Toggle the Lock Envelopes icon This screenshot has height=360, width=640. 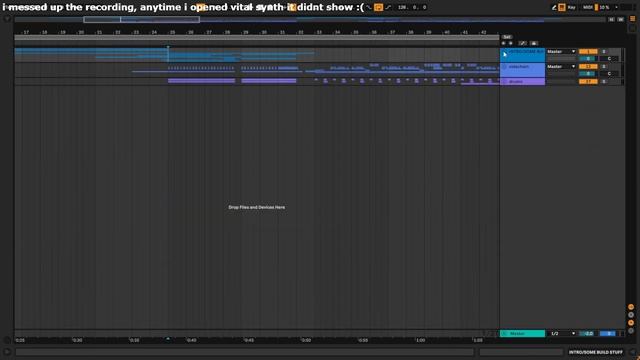point(534,43)
